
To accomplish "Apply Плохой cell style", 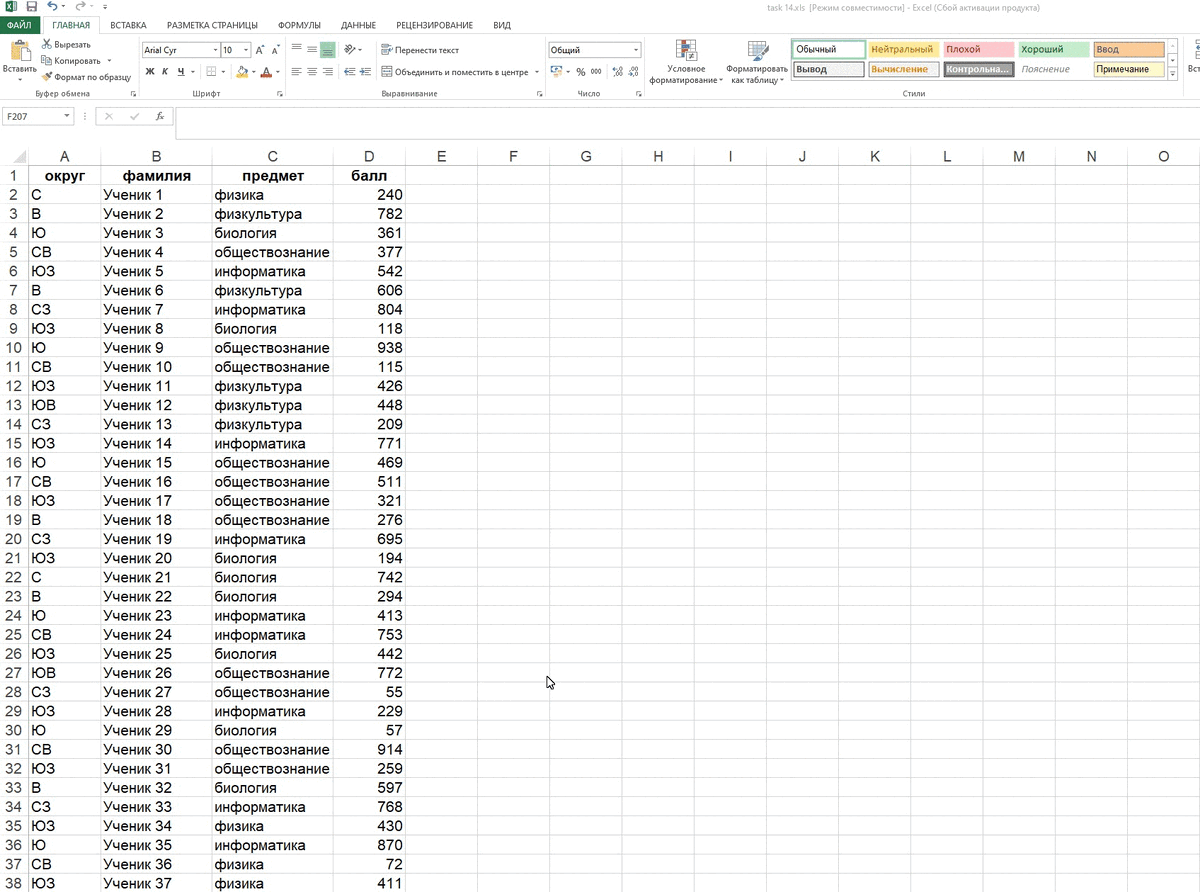I will click(x=979, y=49).
